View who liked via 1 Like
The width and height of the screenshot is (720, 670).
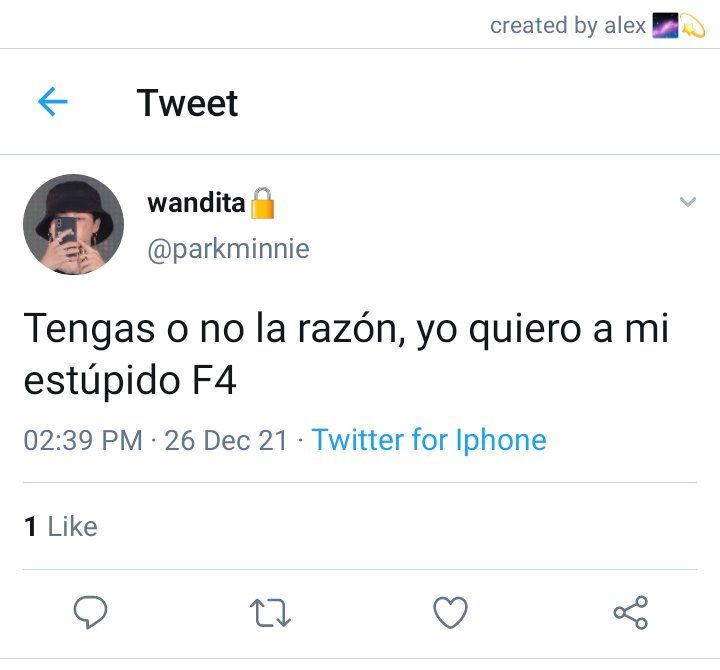coord(61,526)
